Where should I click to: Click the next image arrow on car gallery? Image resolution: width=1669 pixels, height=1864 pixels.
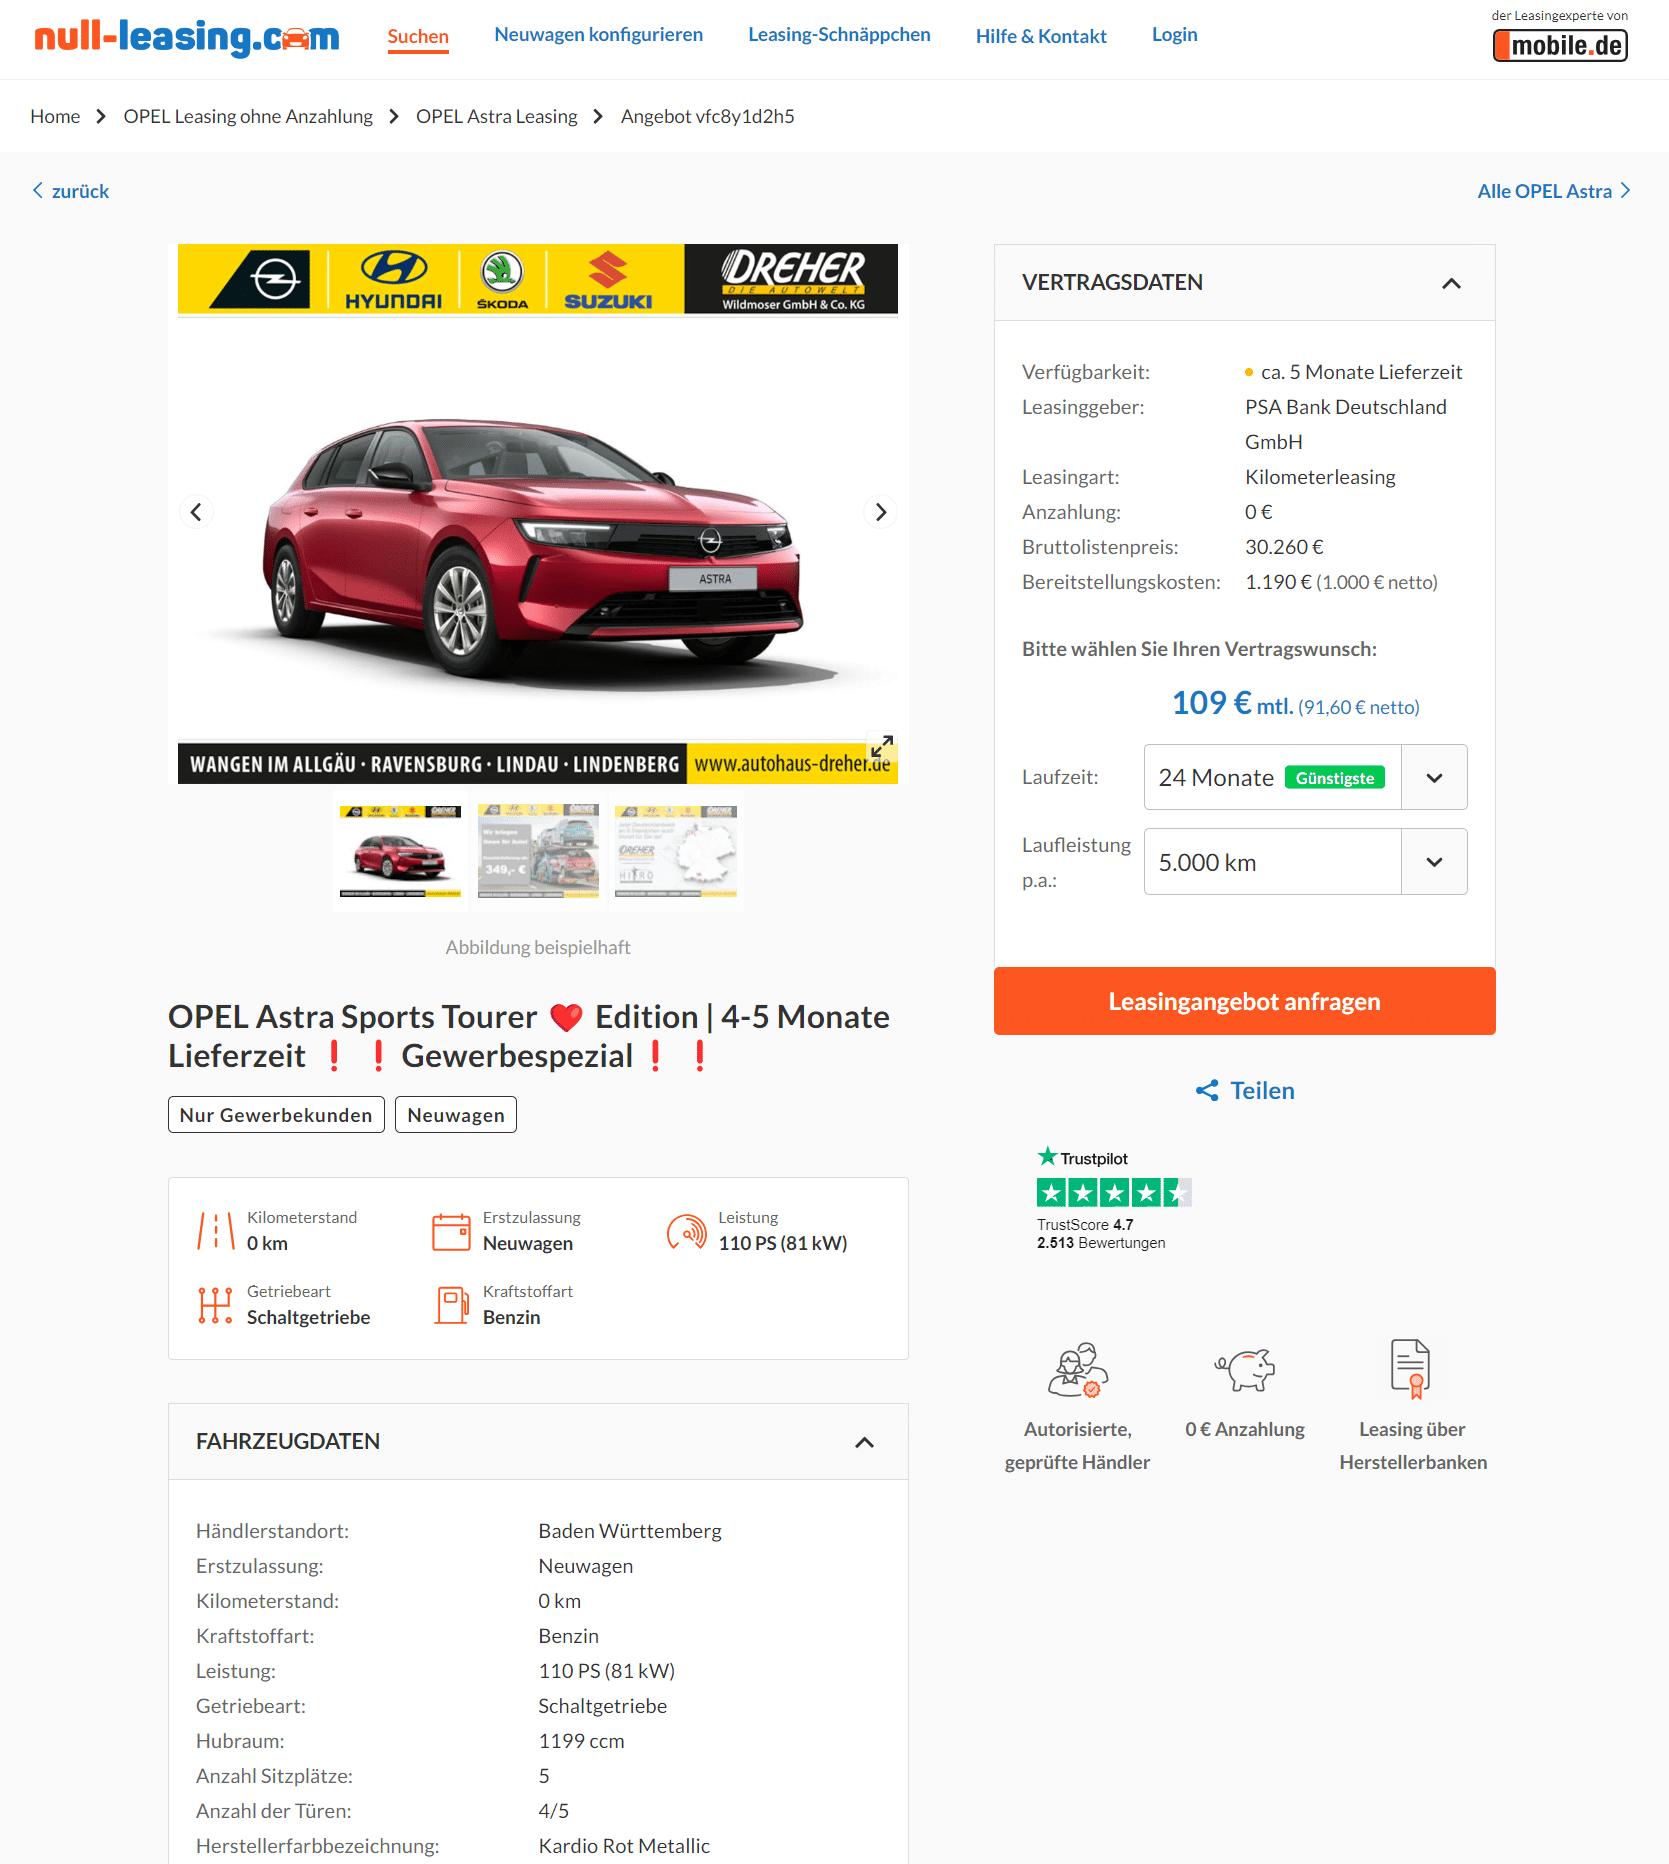[880, 512]
